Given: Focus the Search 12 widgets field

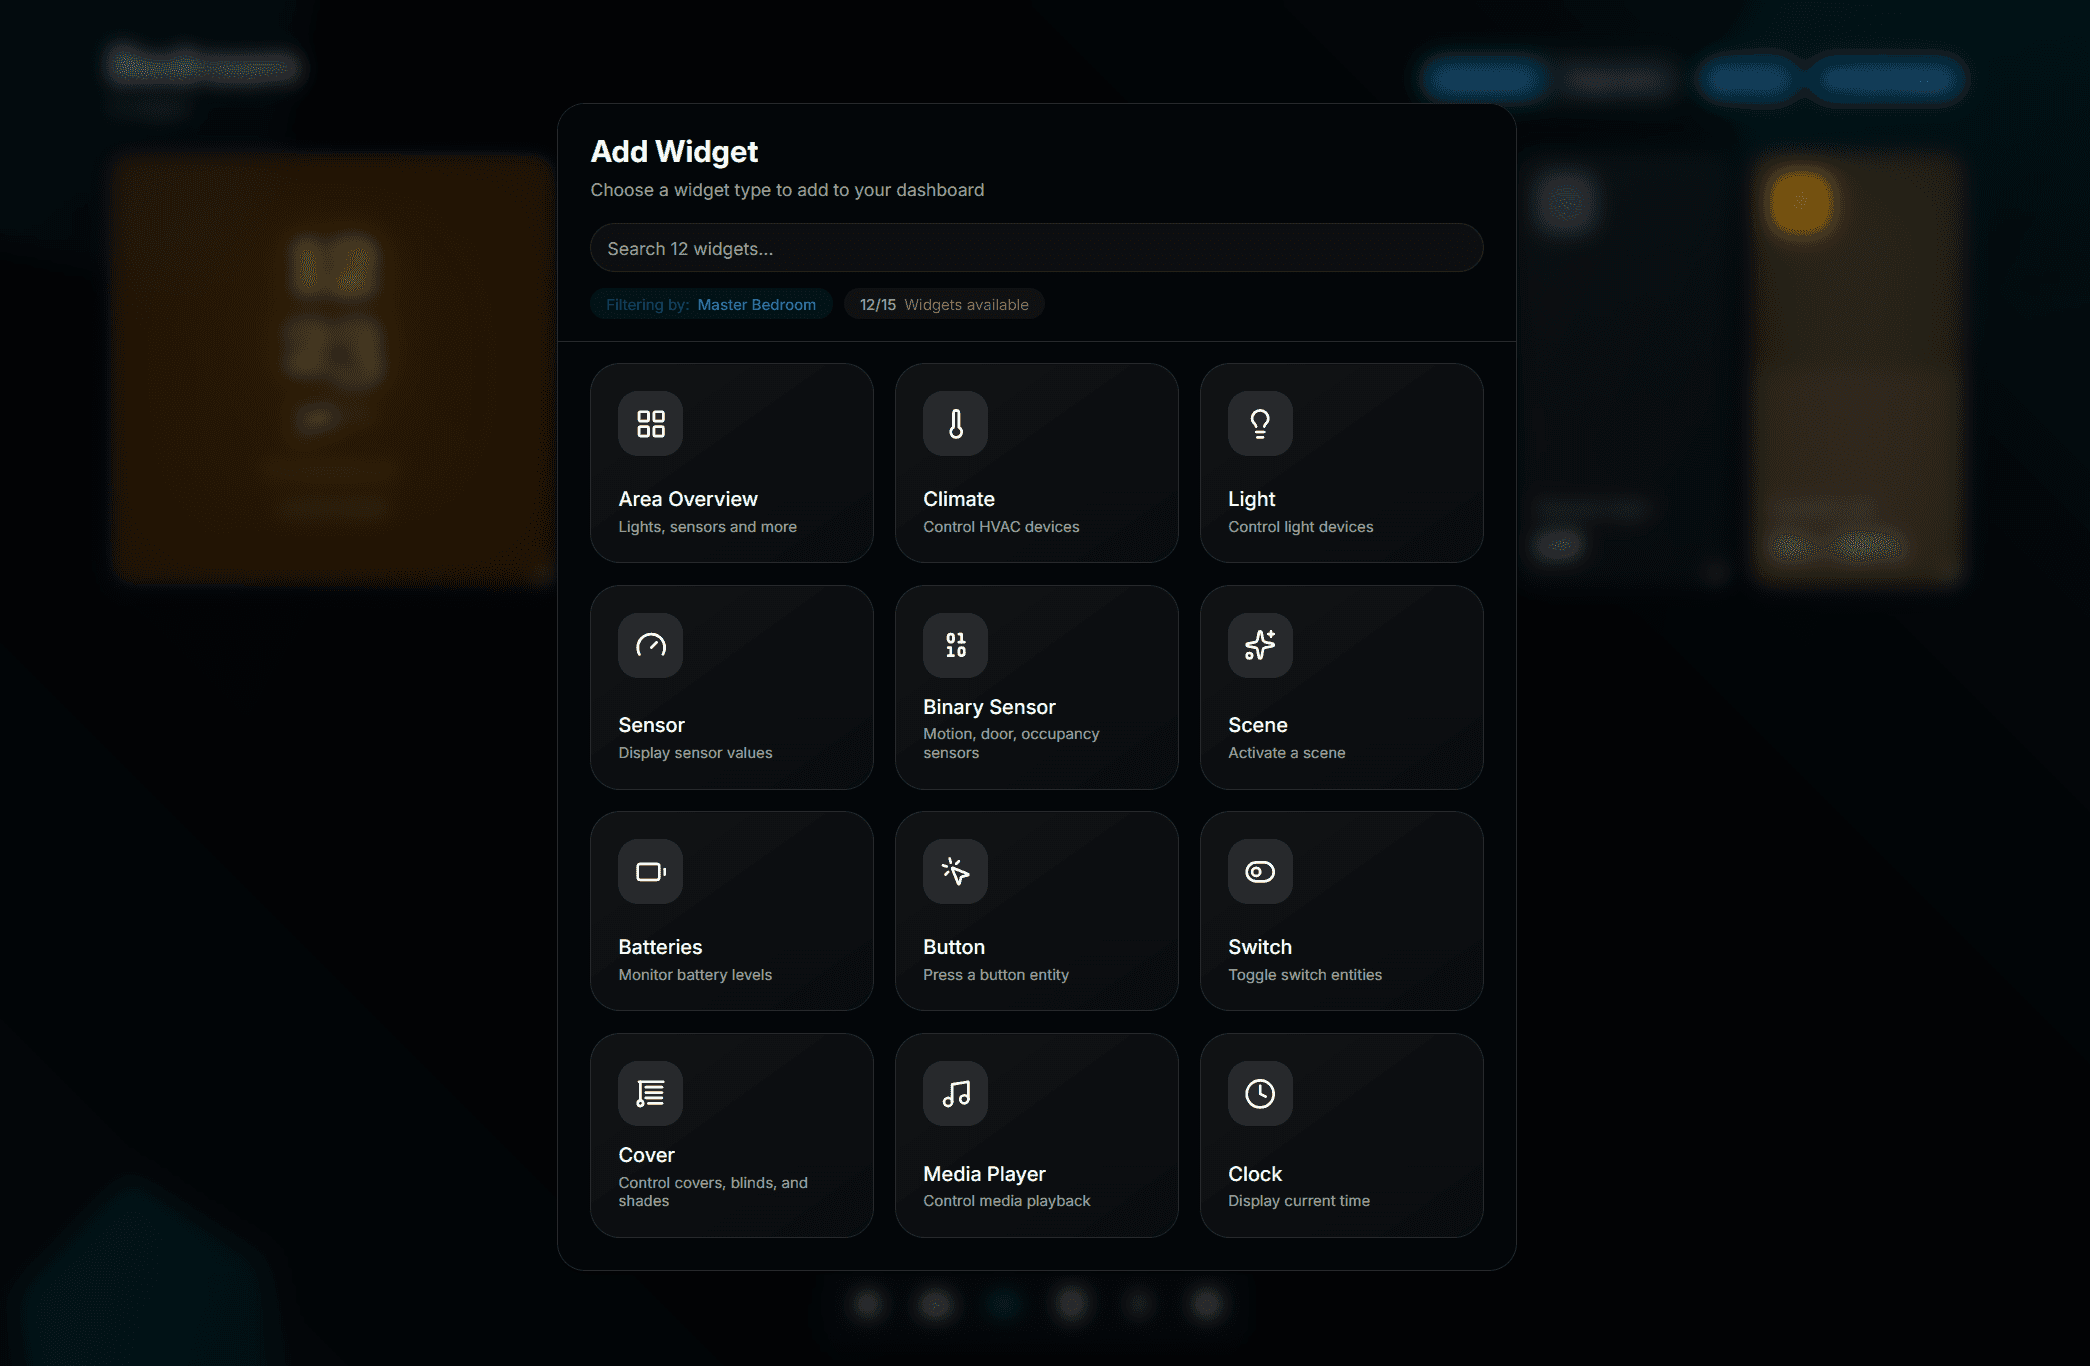Looking at the screenshot, I should (1036, 248).
